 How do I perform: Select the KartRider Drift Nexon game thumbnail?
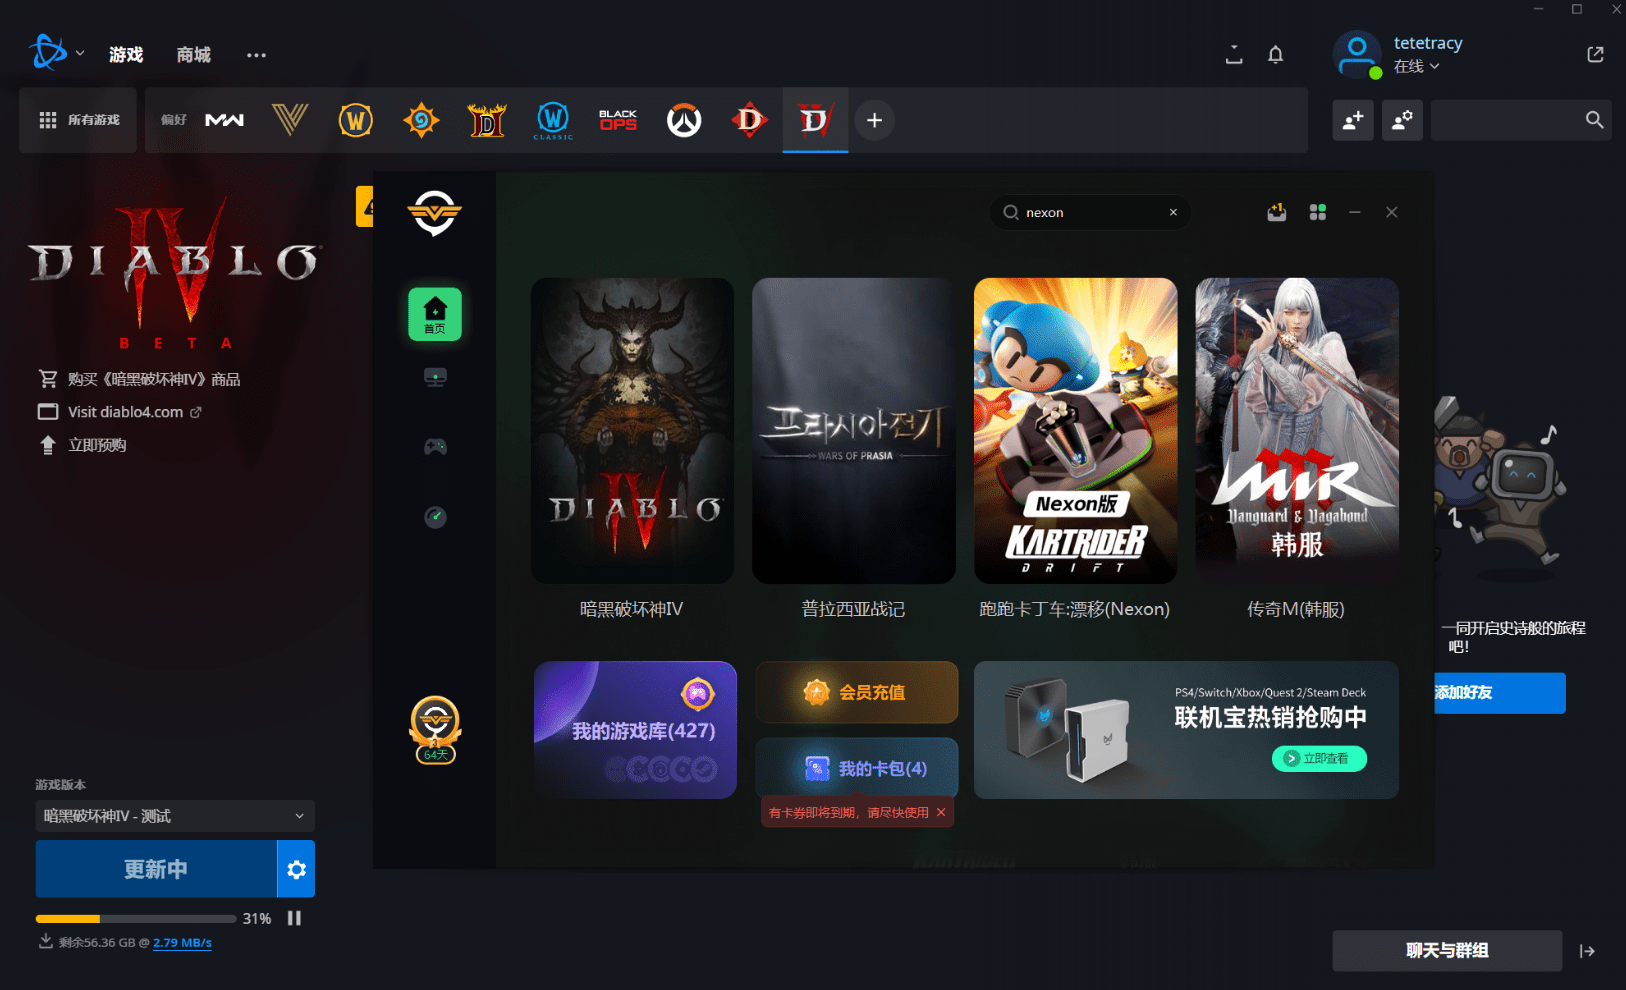pyautogui.click(x=1075, y=431)
